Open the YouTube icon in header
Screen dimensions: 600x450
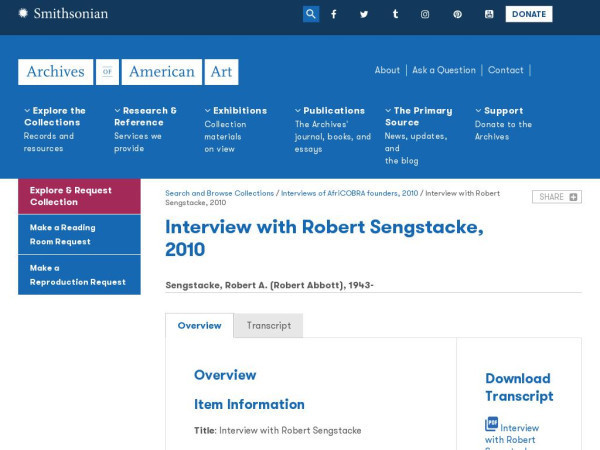(x=489, y=14)
